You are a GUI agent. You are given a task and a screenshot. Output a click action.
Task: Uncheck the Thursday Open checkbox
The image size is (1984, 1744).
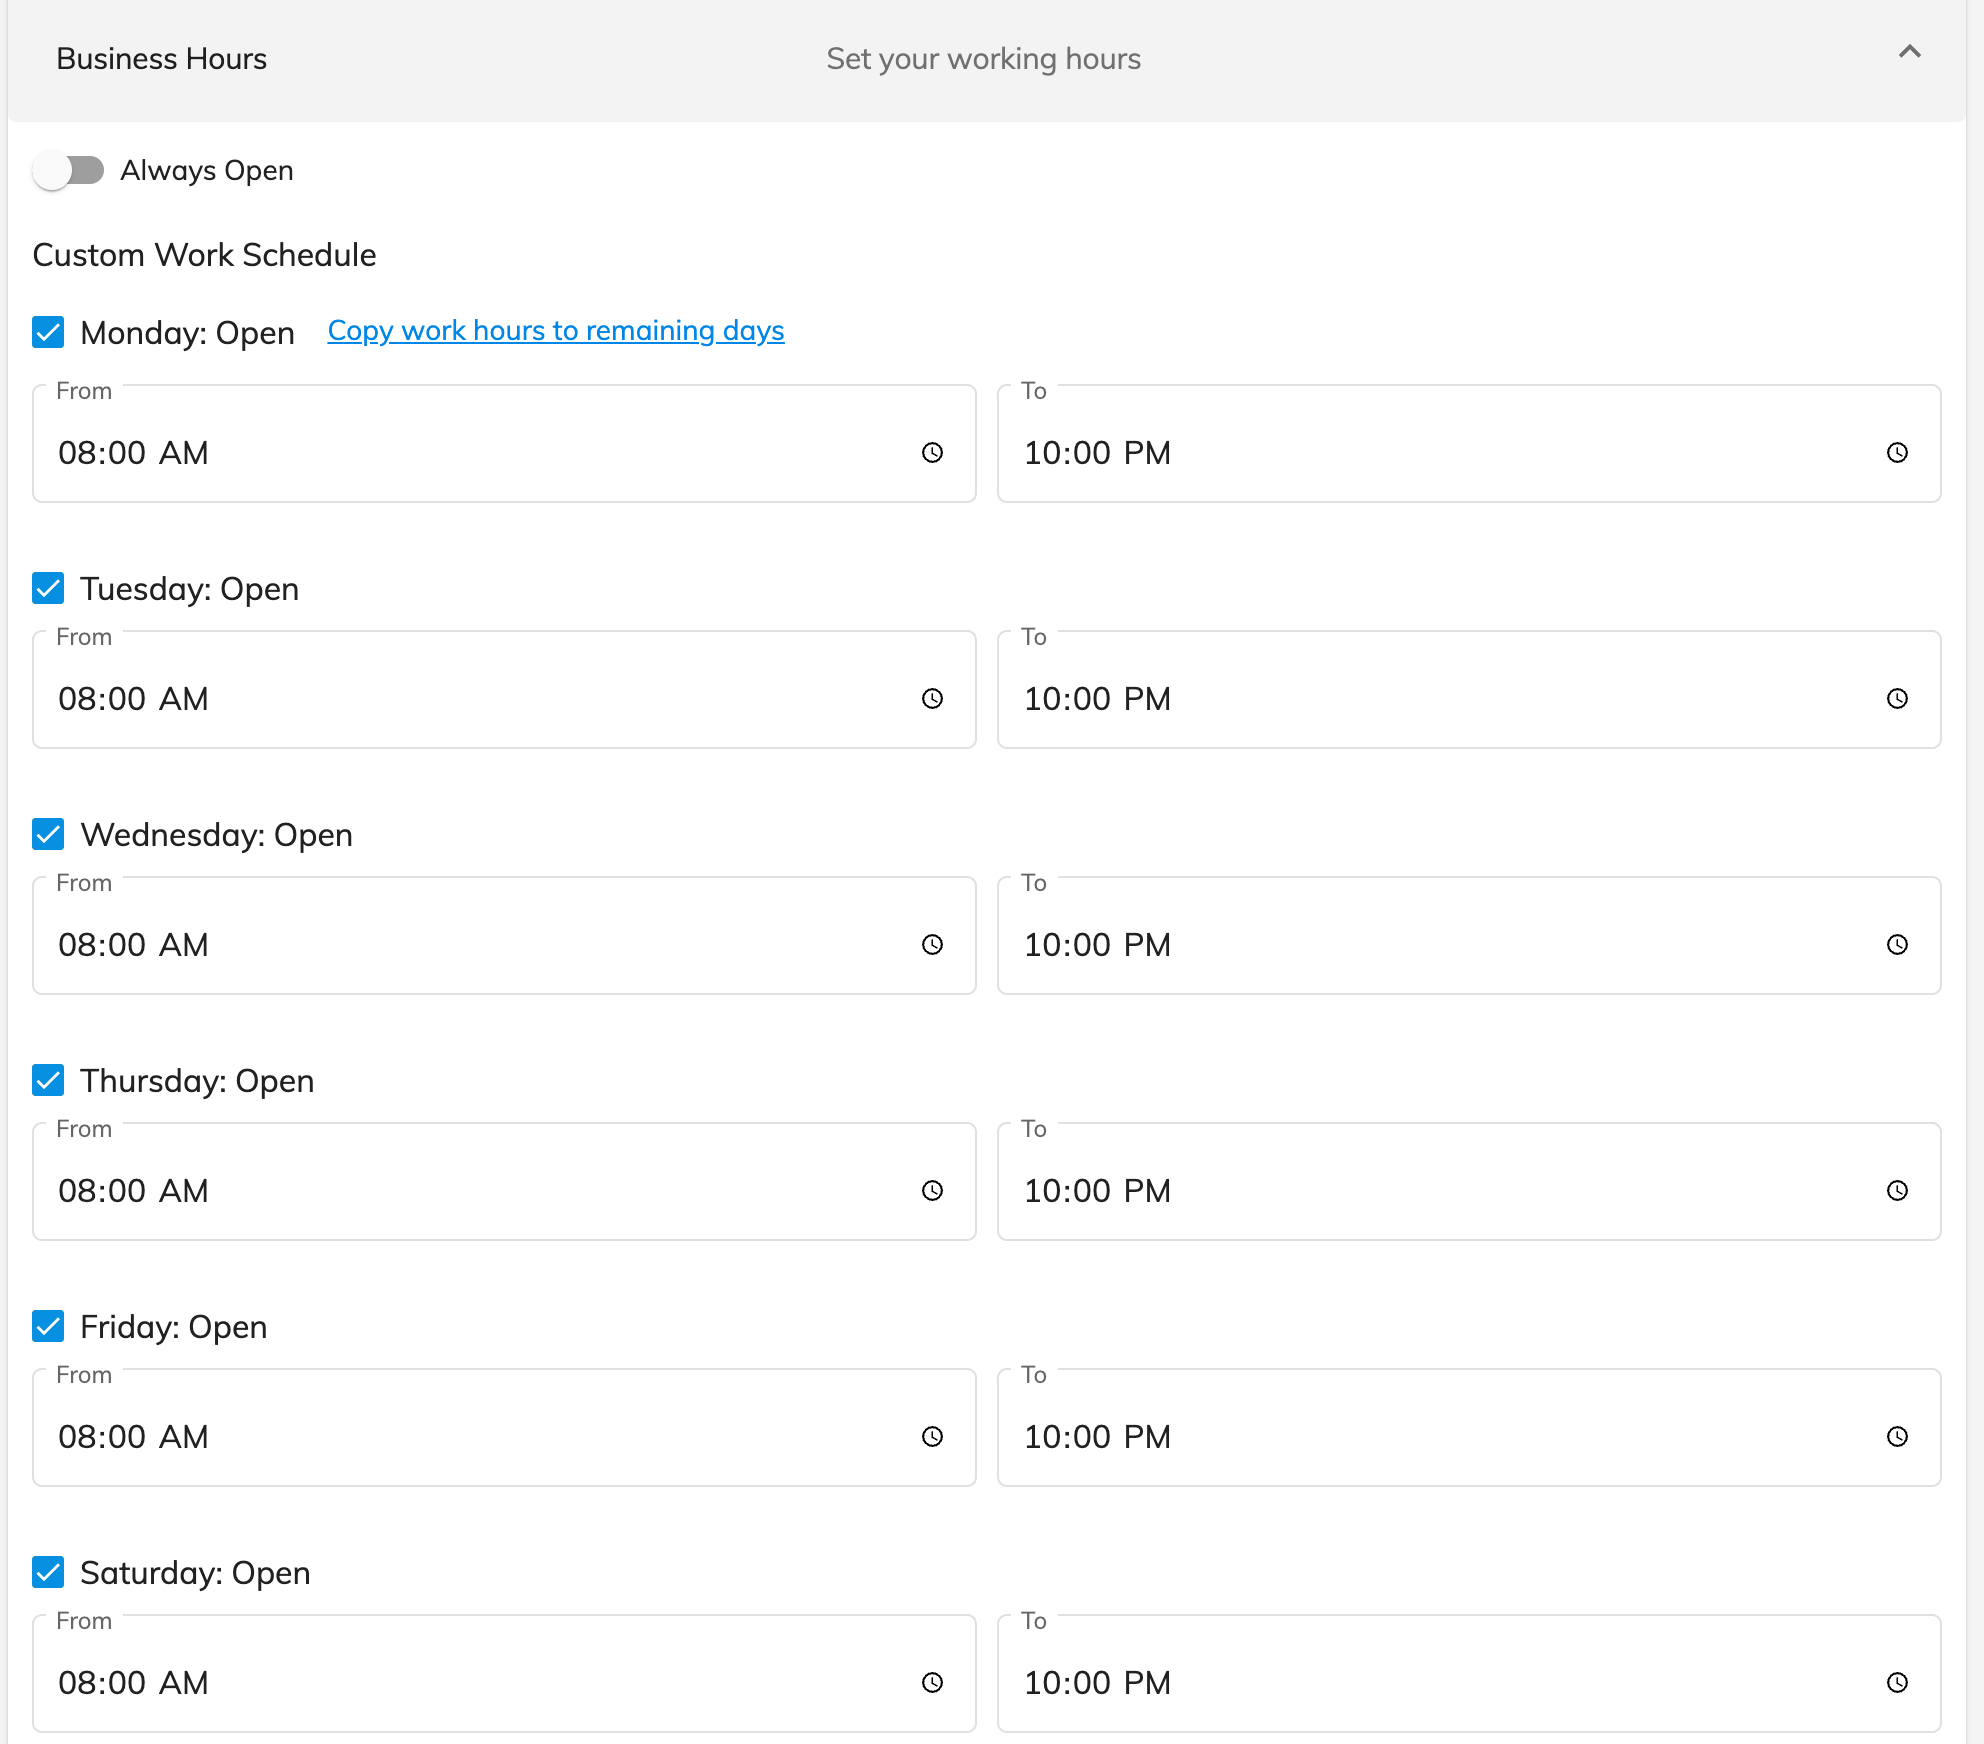point(48,1080)
